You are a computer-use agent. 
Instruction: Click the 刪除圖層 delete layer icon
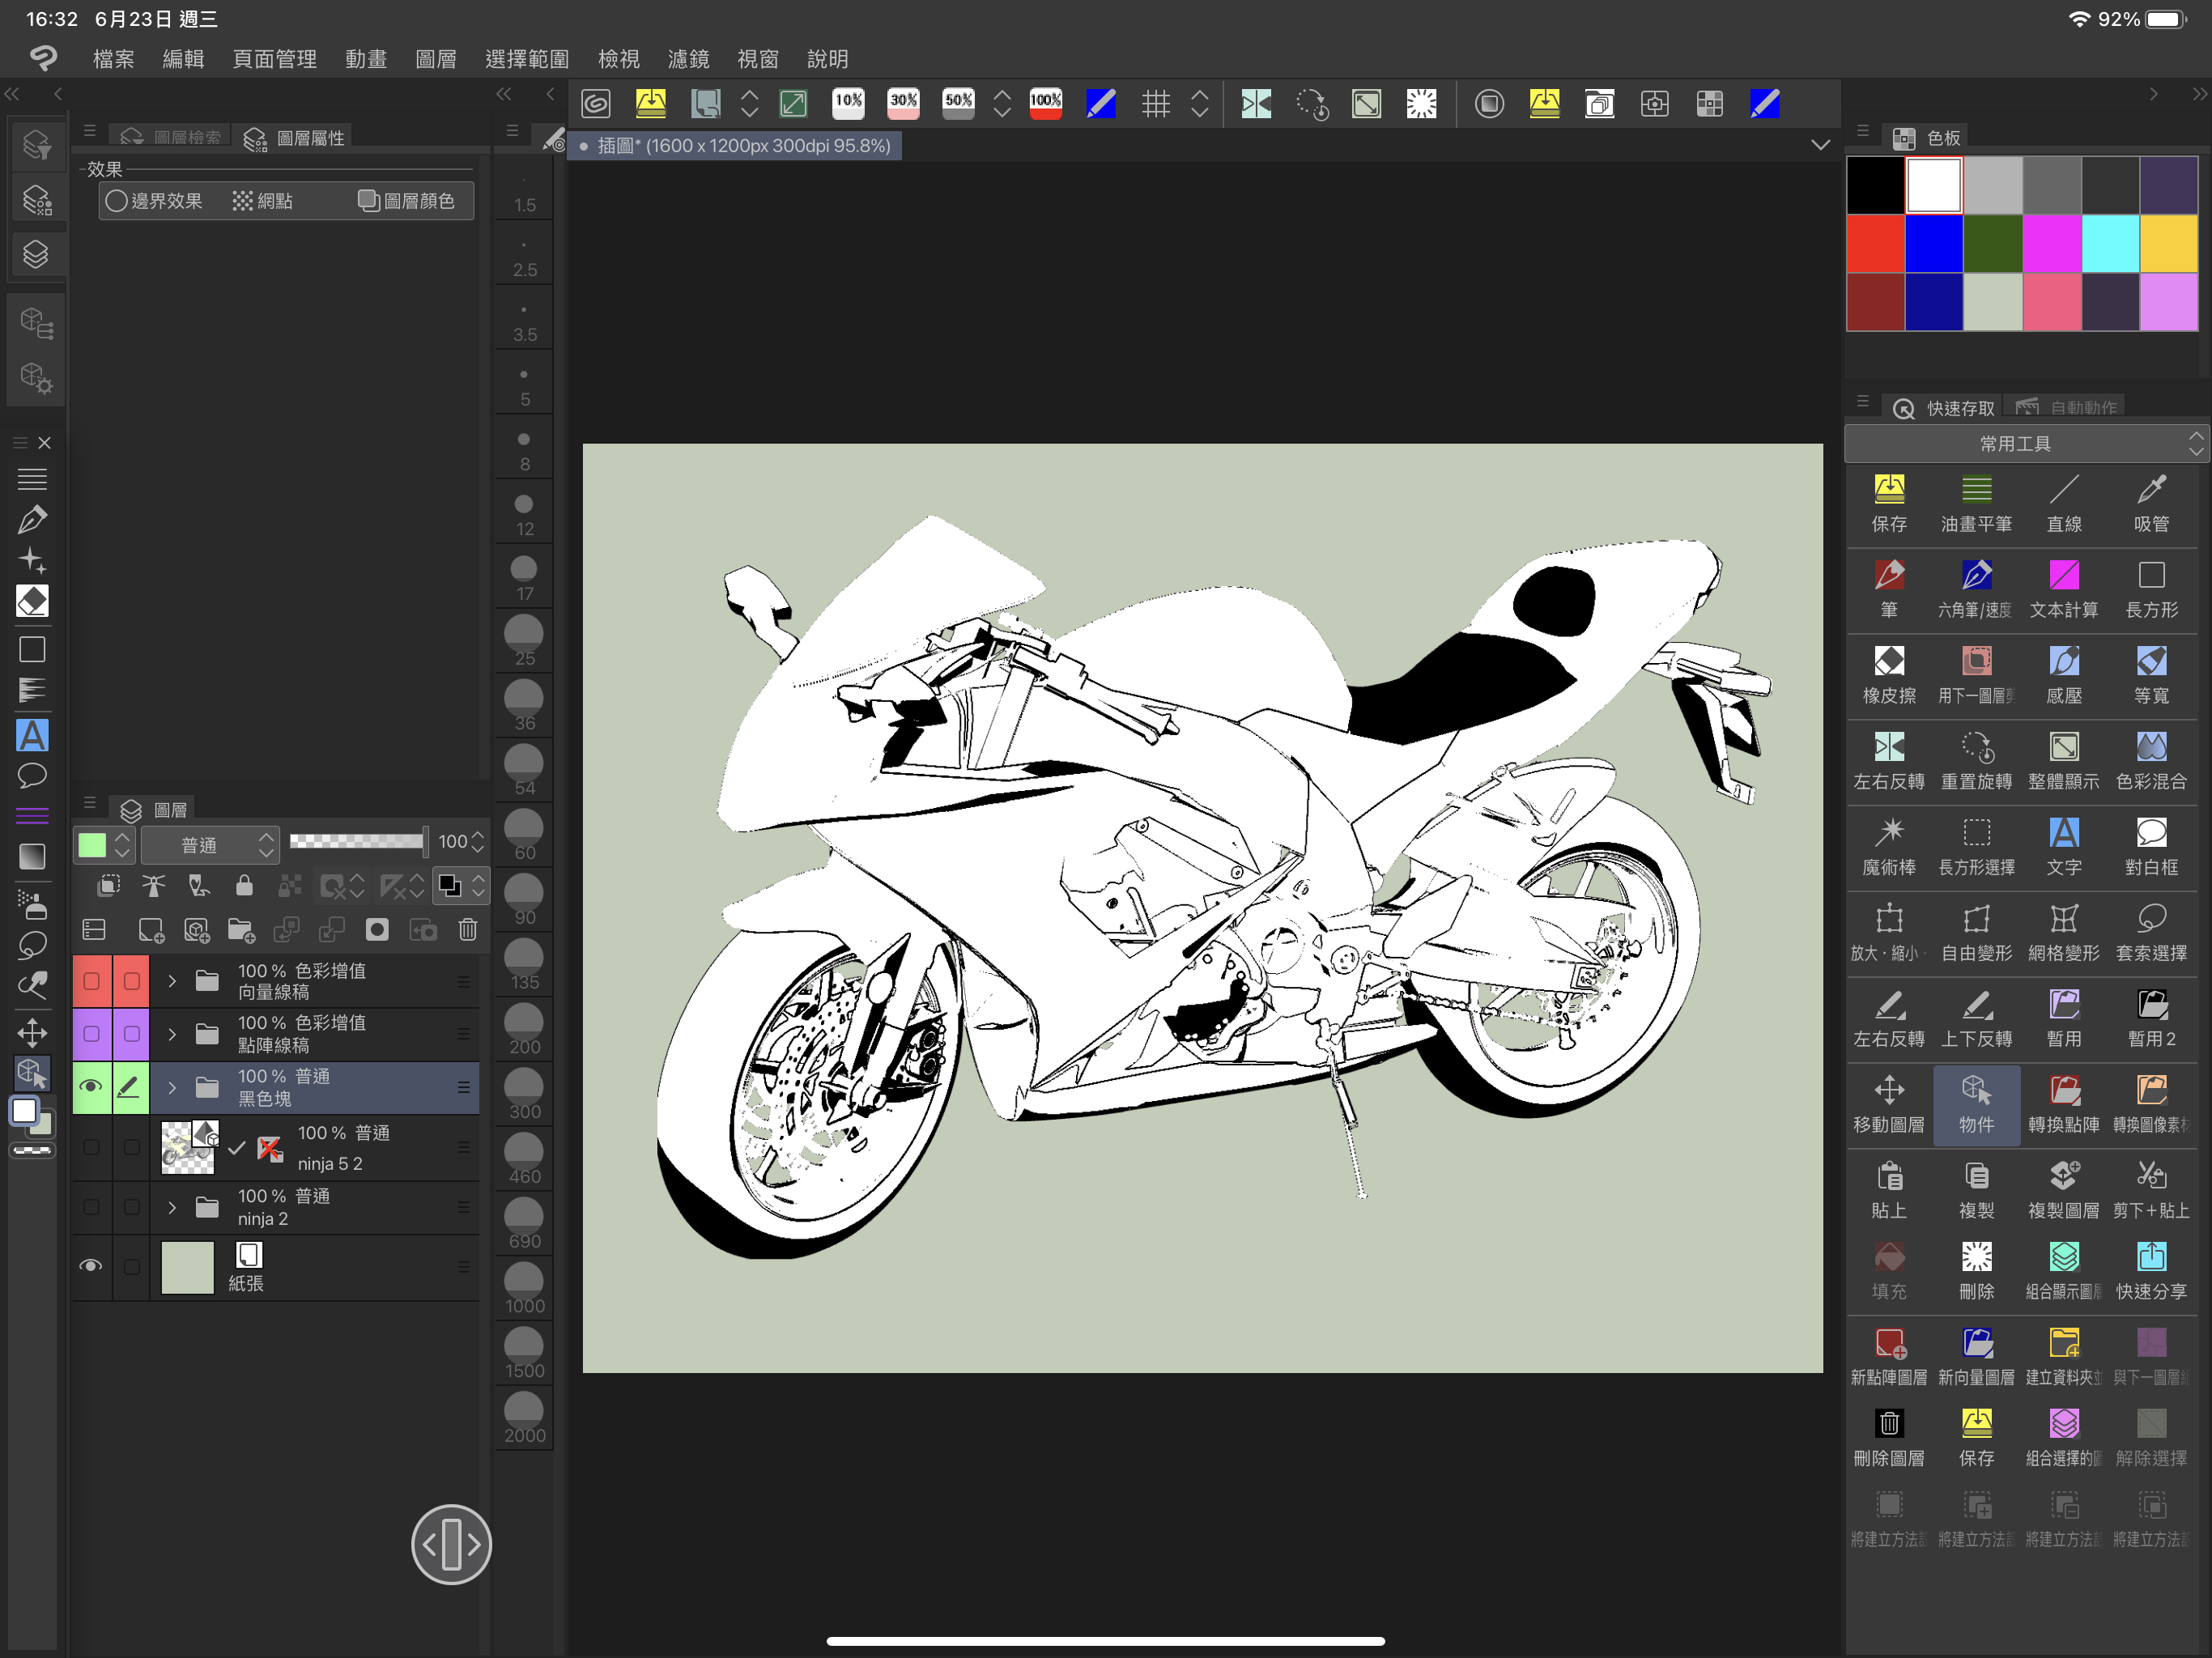(1889, 1439)
